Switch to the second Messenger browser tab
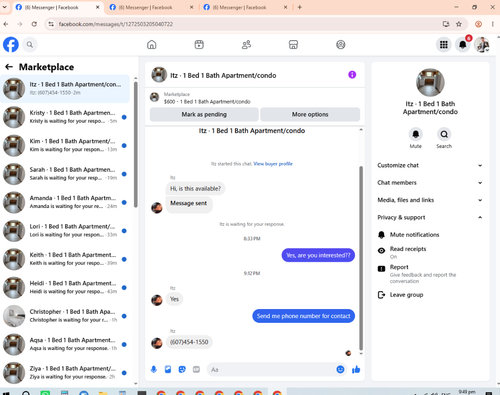 tap(152, 7)
